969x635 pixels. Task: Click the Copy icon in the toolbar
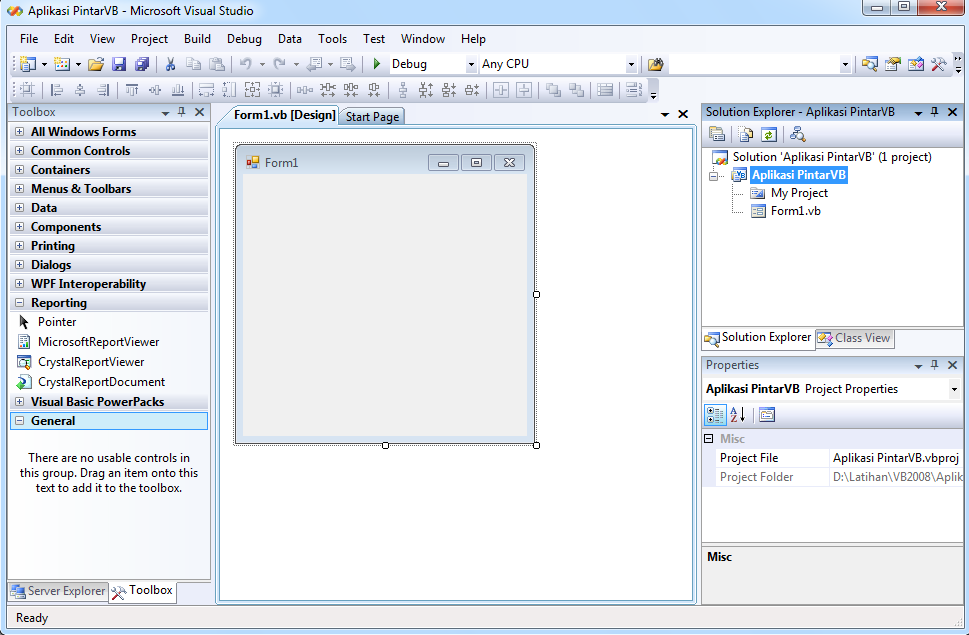click(x=193, y=64)
